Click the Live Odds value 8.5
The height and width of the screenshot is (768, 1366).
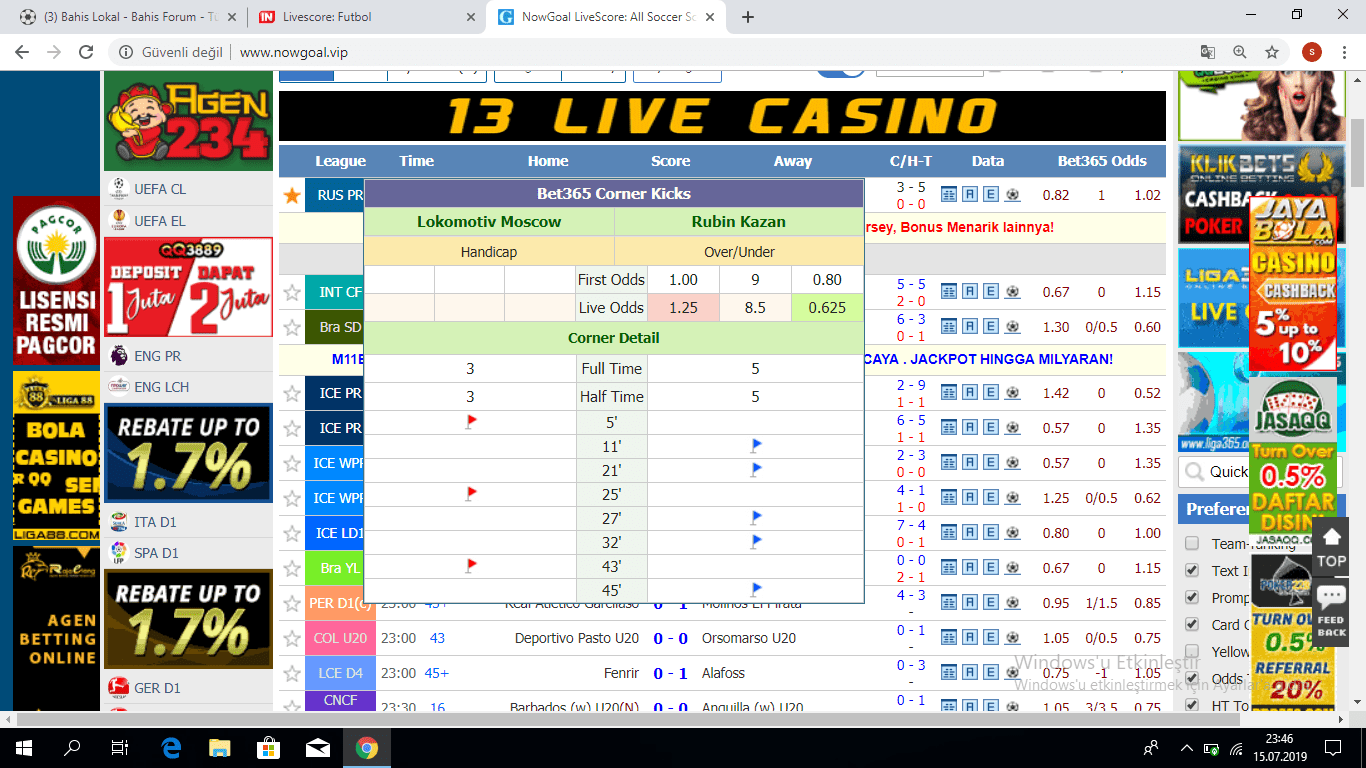755,308
